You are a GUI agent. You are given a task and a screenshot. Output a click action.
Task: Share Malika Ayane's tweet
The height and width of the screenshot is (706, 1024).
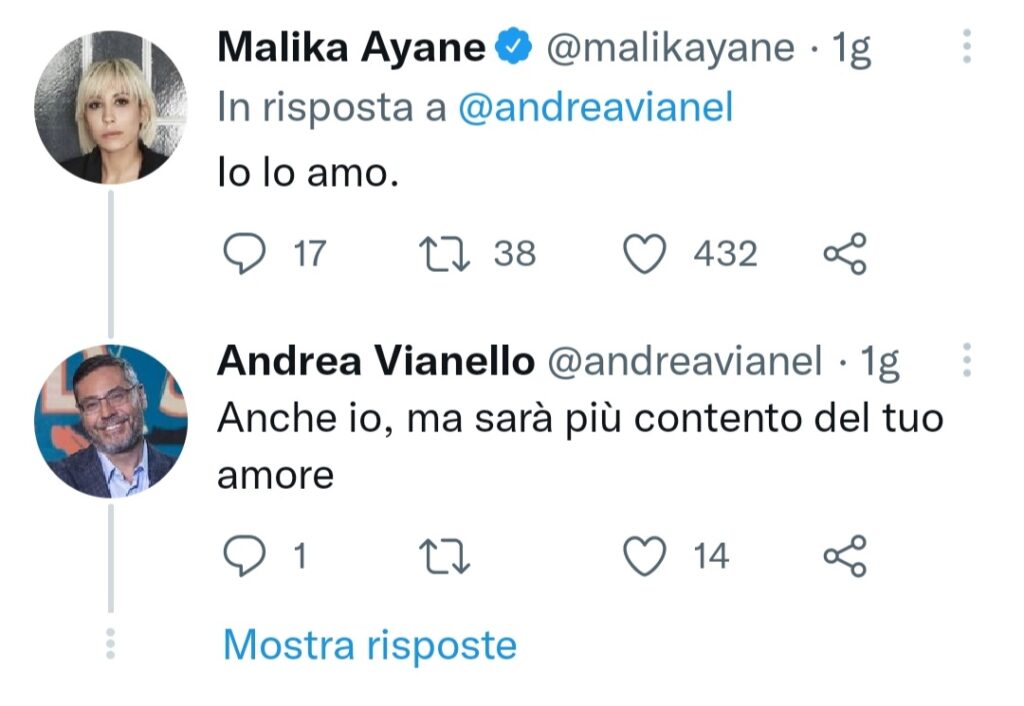[x=845, y=254]
